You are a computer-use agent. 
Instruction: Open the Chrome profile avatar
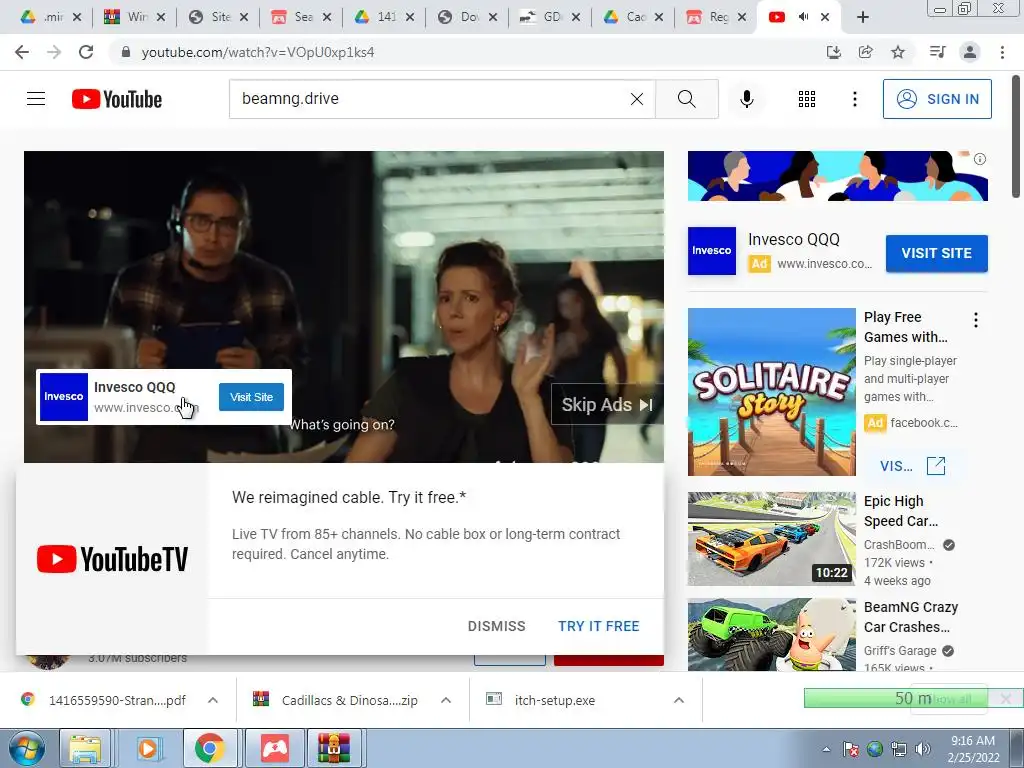pyautogui.click(x=970, y=52)
